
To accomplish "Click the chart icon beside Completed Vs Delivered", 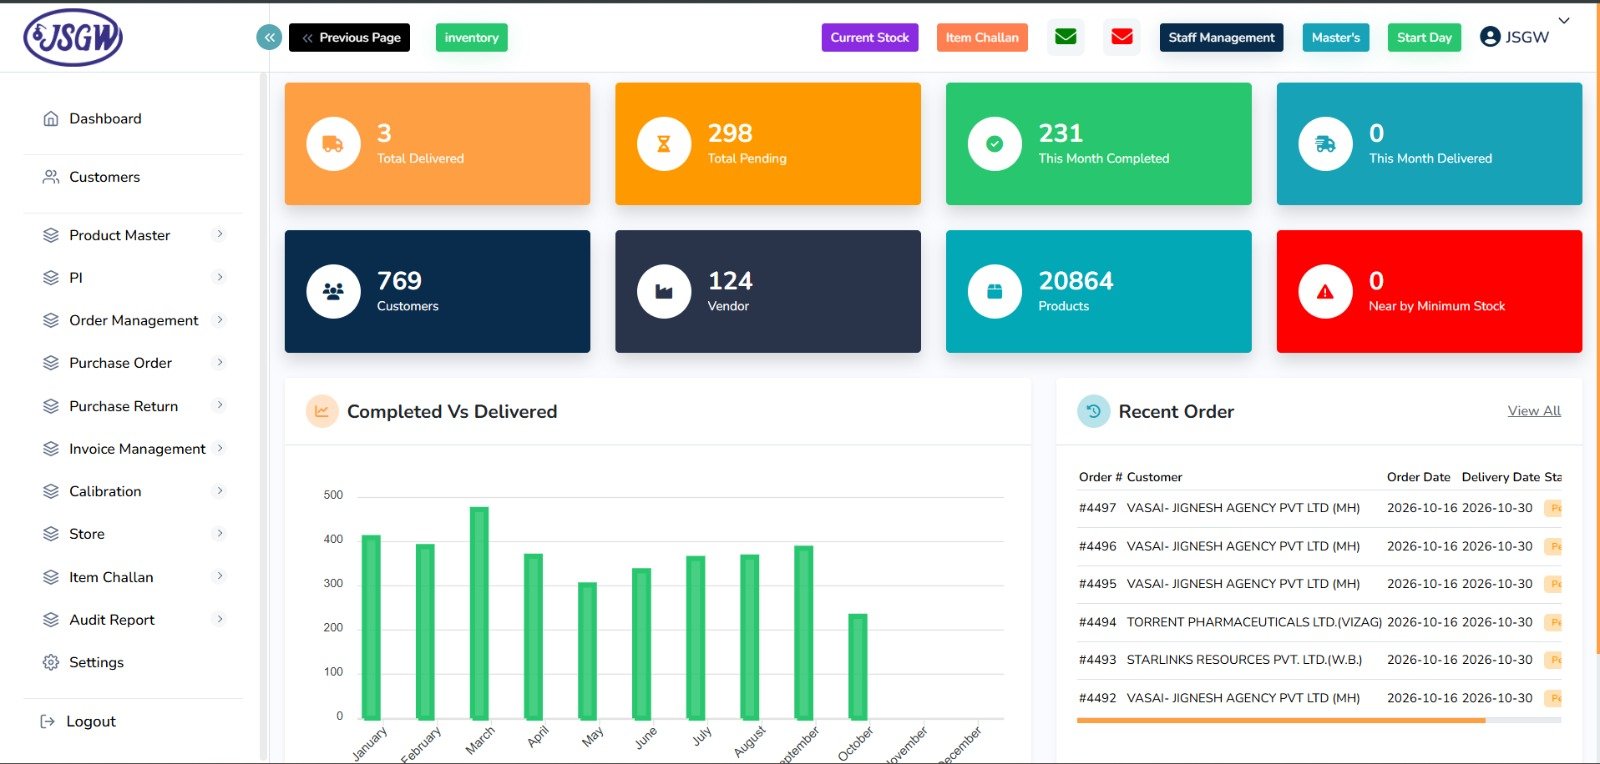I will click(322, 411).
